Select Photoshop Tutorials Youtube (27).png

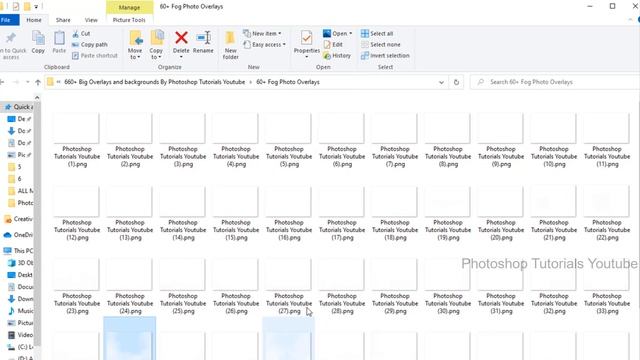click(x=289, y=288)
